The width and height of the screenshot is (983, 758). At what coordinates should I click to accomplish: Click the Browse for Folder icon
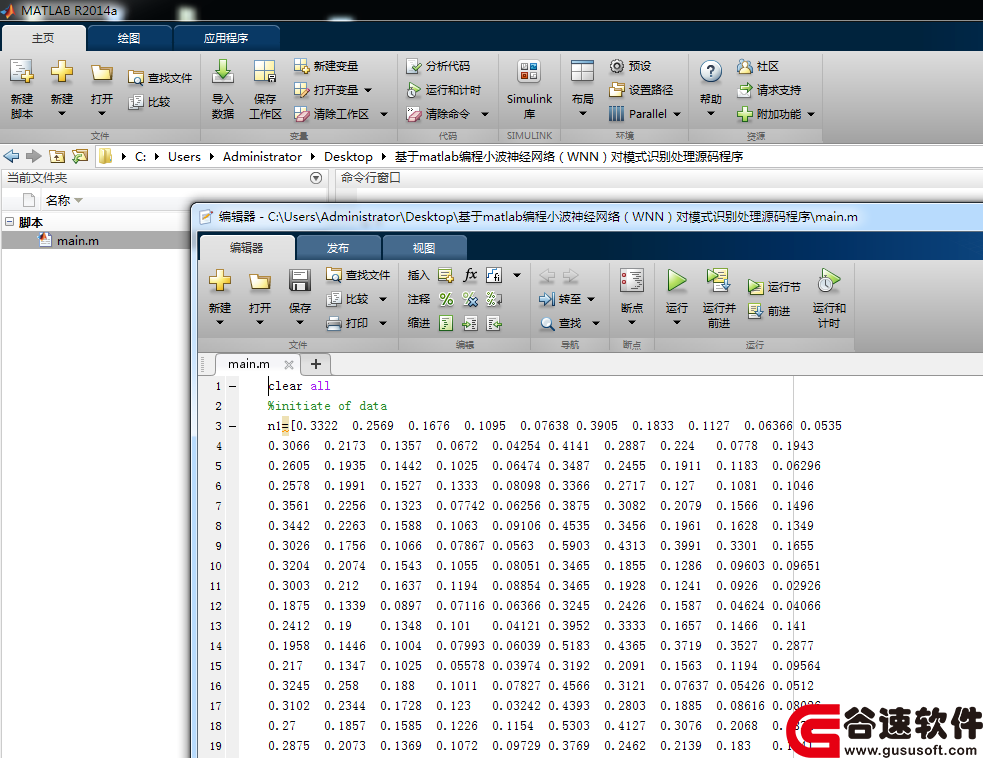(80, 156)
